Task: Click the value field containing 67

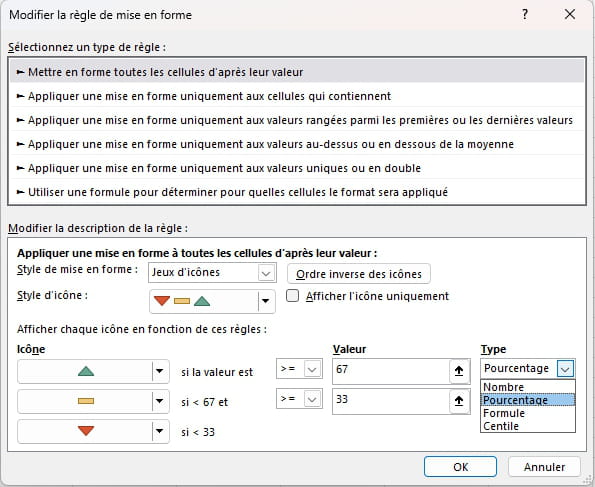Action: coord(391,371)
